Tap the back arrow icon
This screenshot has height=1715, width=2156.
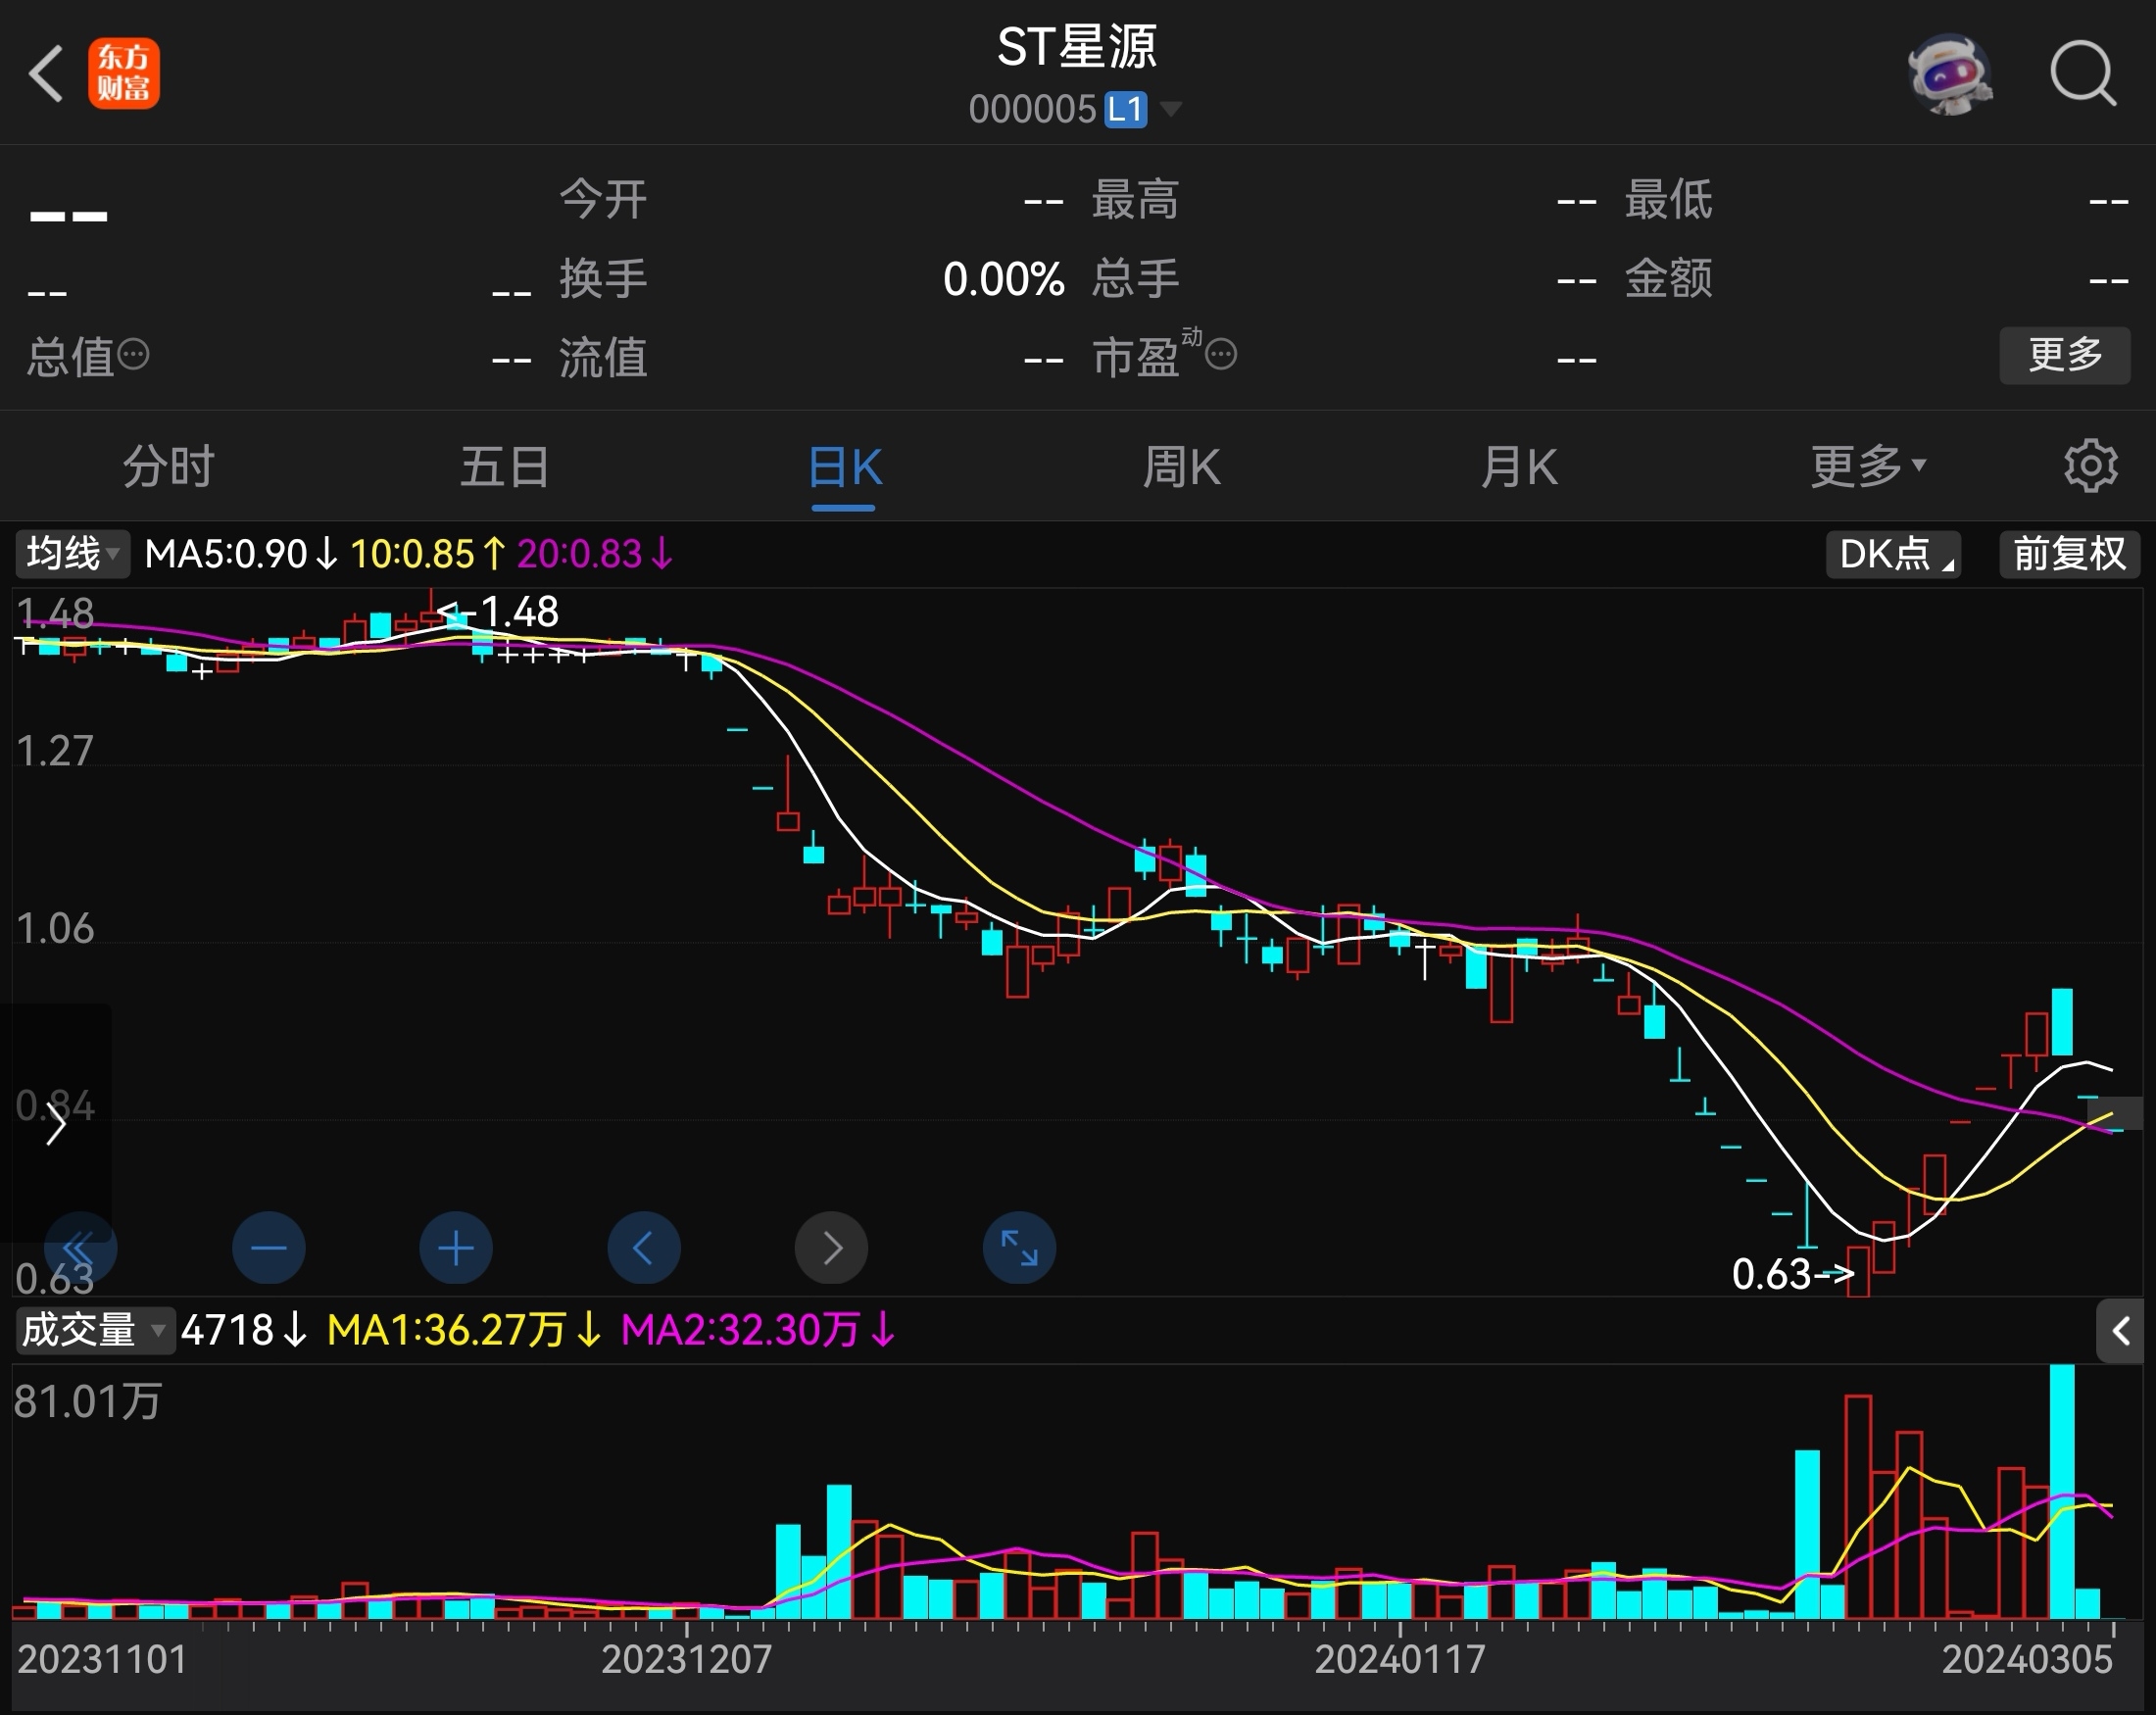pyautogui.click(x=46, y=73)
